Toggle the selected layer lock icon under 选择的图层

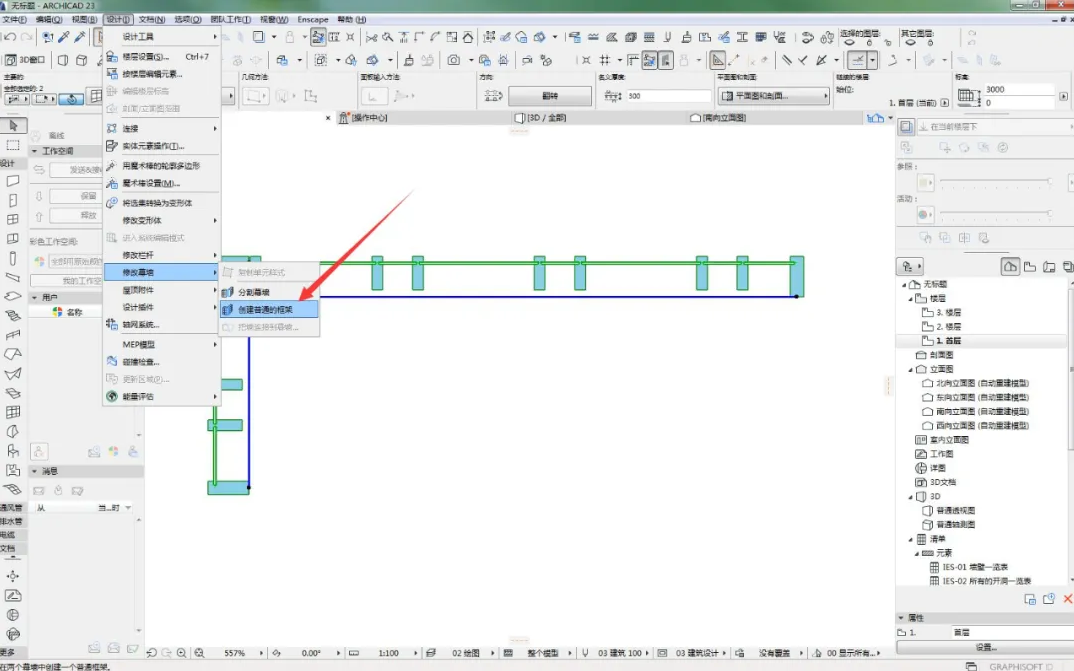869,42
